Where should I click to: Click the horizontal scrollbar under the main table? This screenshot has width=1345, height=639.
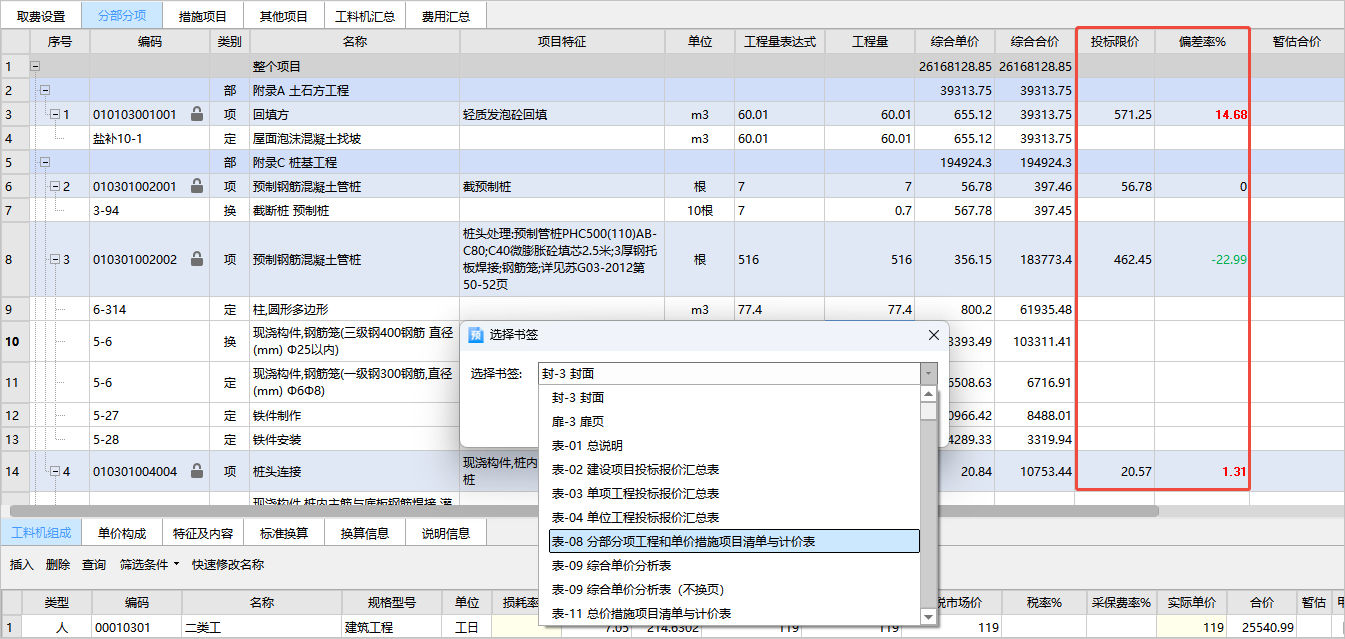click(600, 511)
